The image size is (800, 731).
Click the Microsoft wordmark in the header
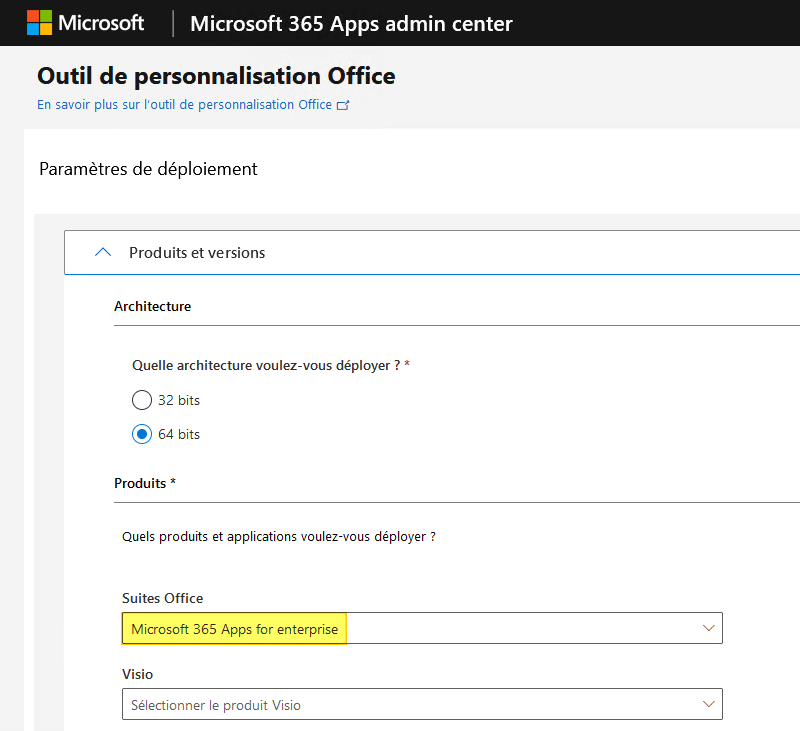tap(101, 23)
